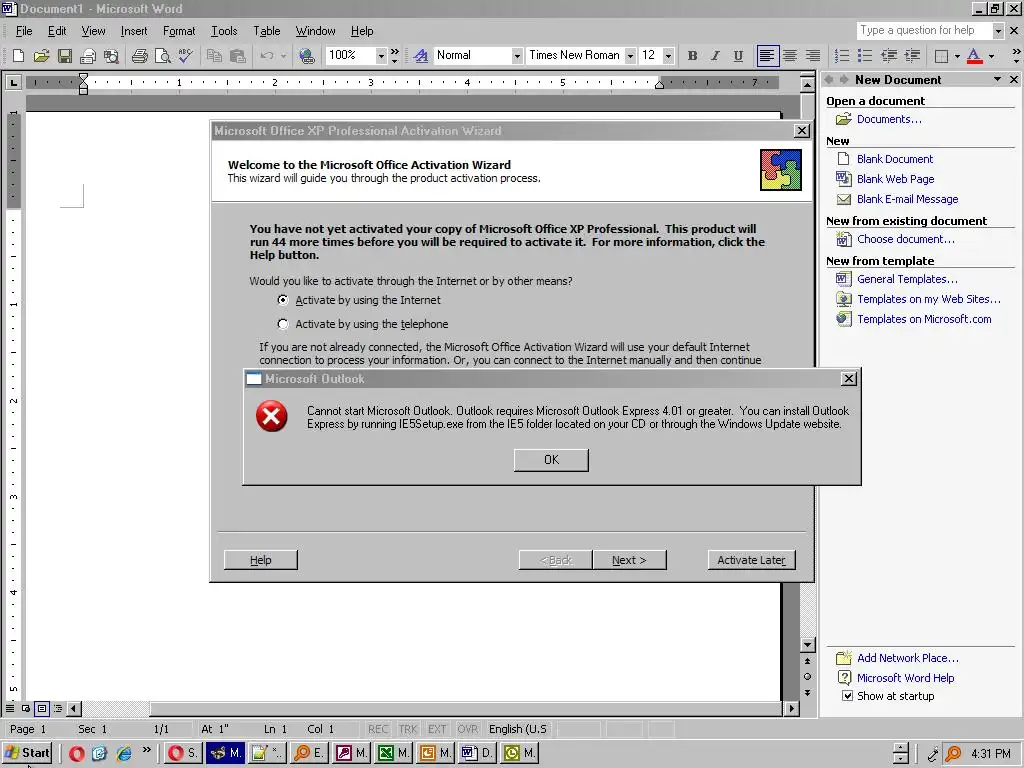
Task: Click the Decrease Indent icon
Action: [x=889, y=56]
